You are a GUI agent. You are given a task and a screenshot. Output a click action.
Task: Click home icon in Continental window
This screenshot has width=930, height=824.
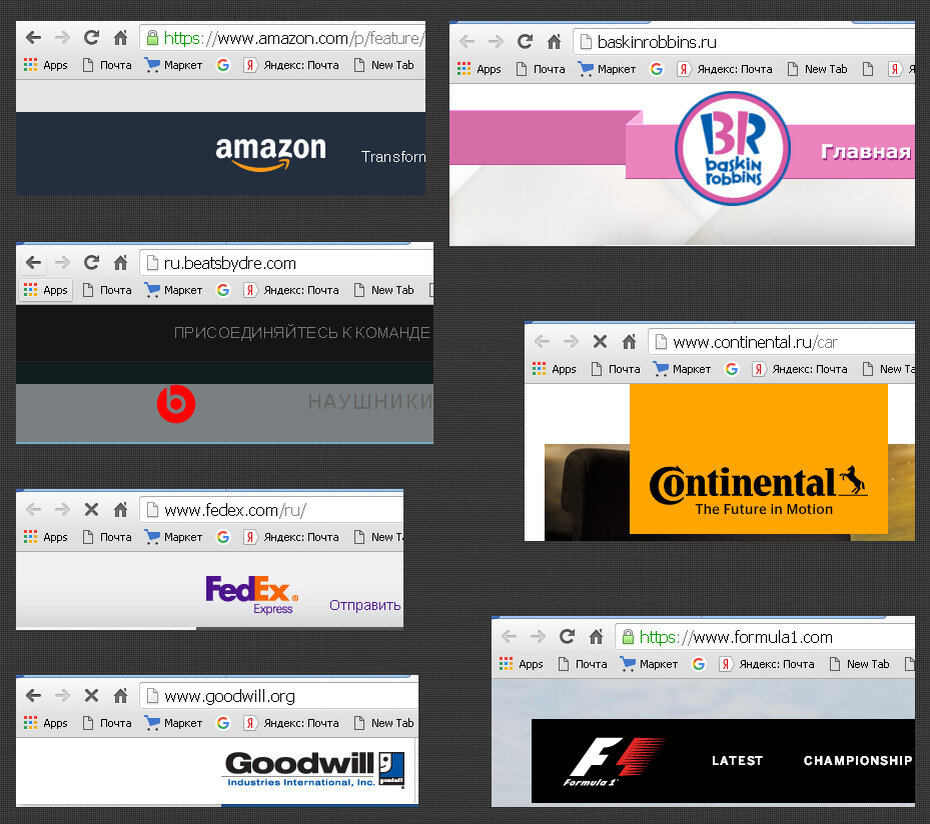point(629,342)
